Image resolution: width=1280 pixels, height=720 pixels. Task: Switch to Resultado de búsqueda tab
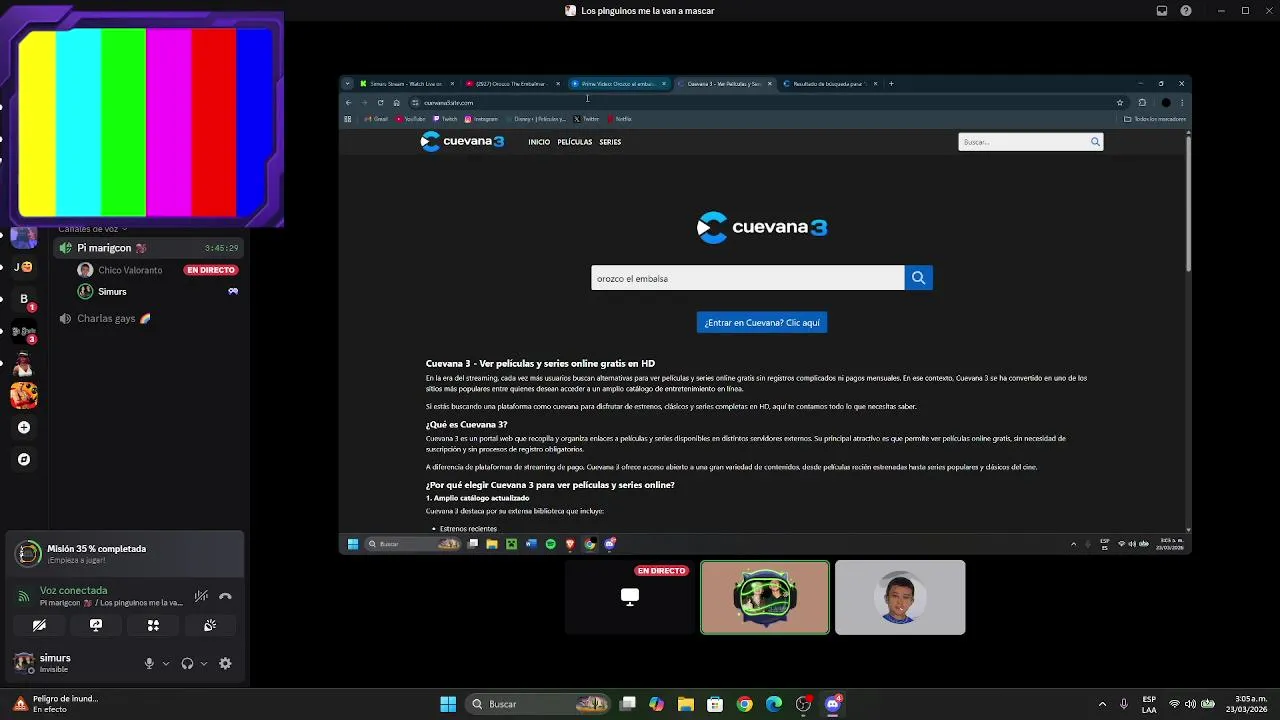point(829,84)
